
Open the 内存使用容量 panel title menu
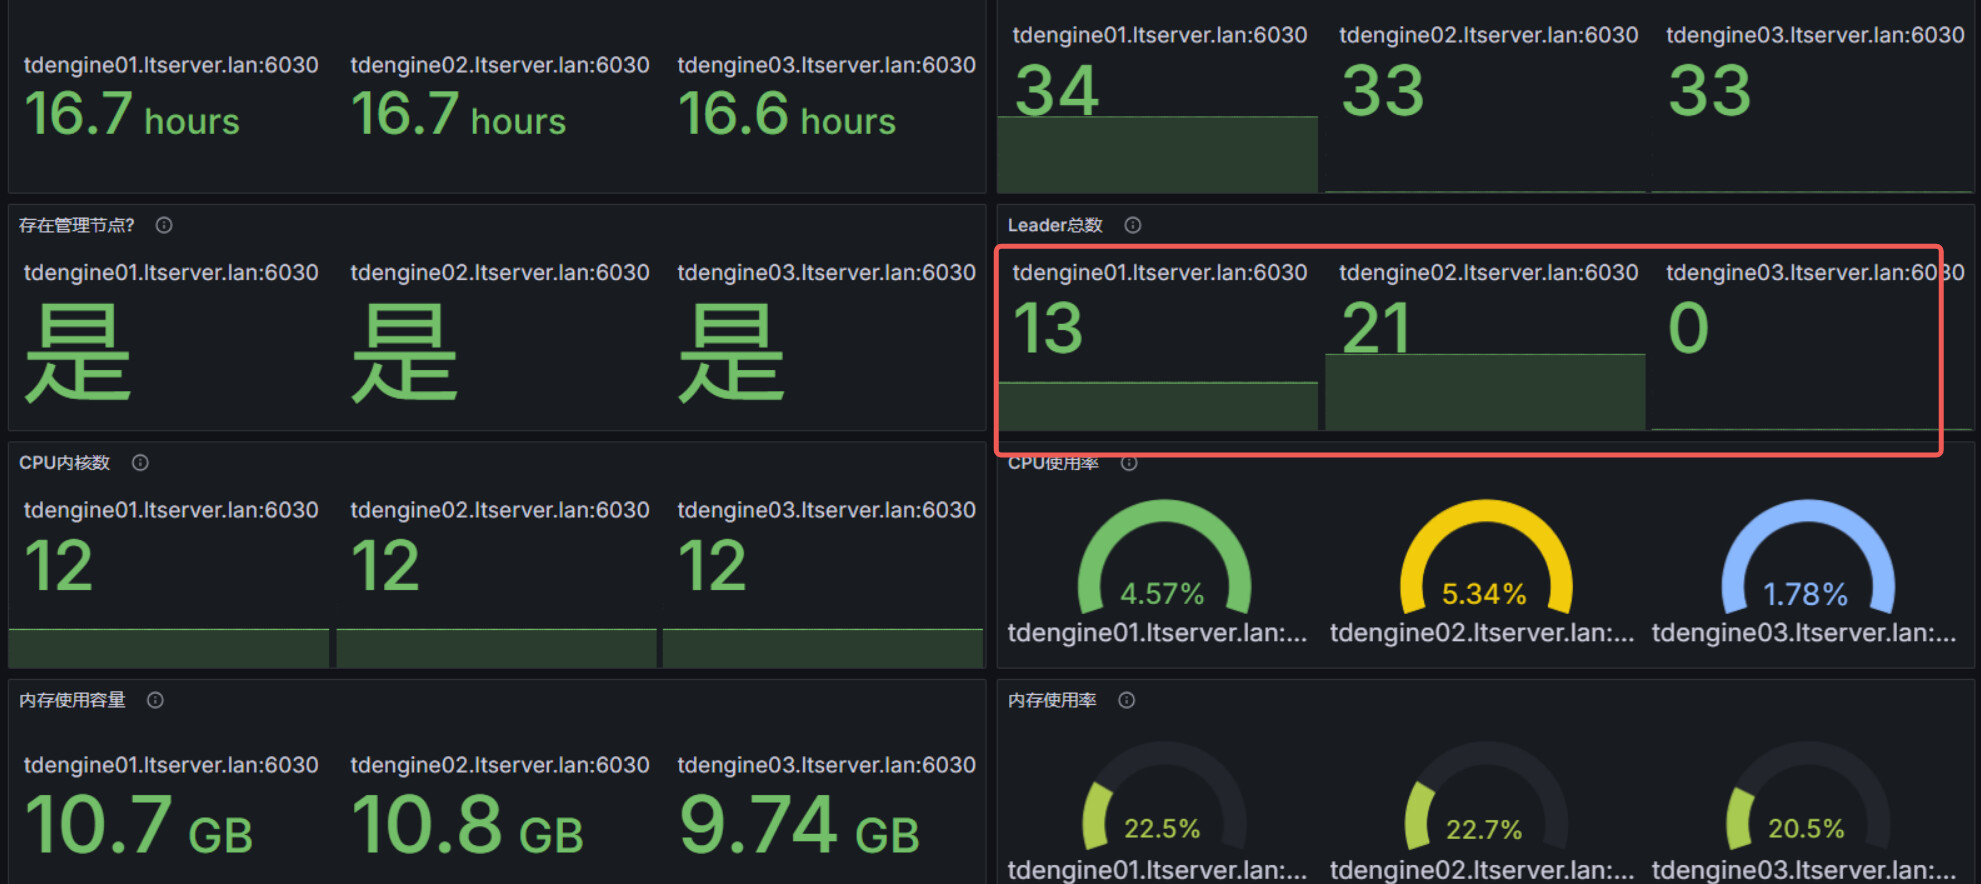point(72,700)
